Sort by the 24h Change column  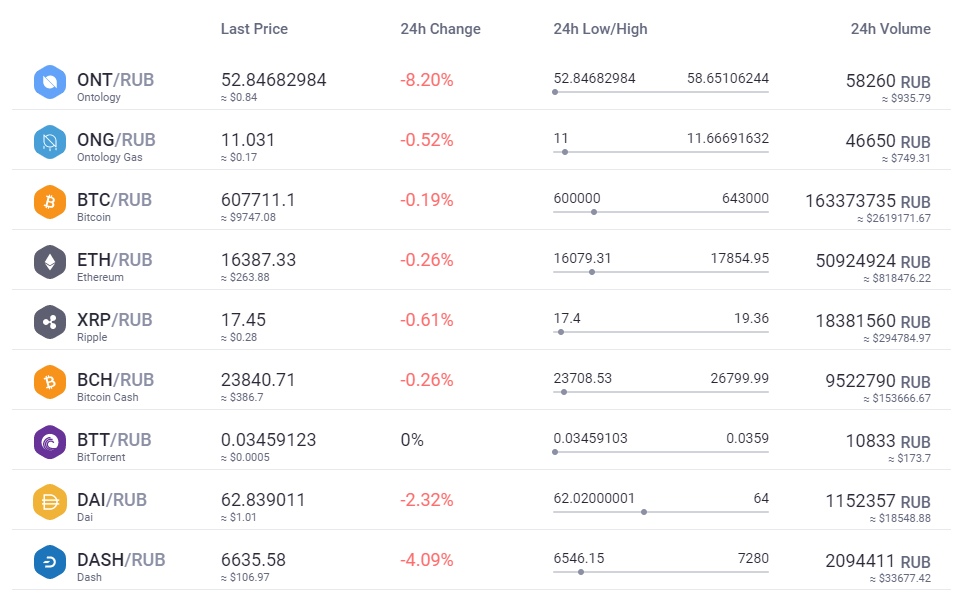point(440,29)
